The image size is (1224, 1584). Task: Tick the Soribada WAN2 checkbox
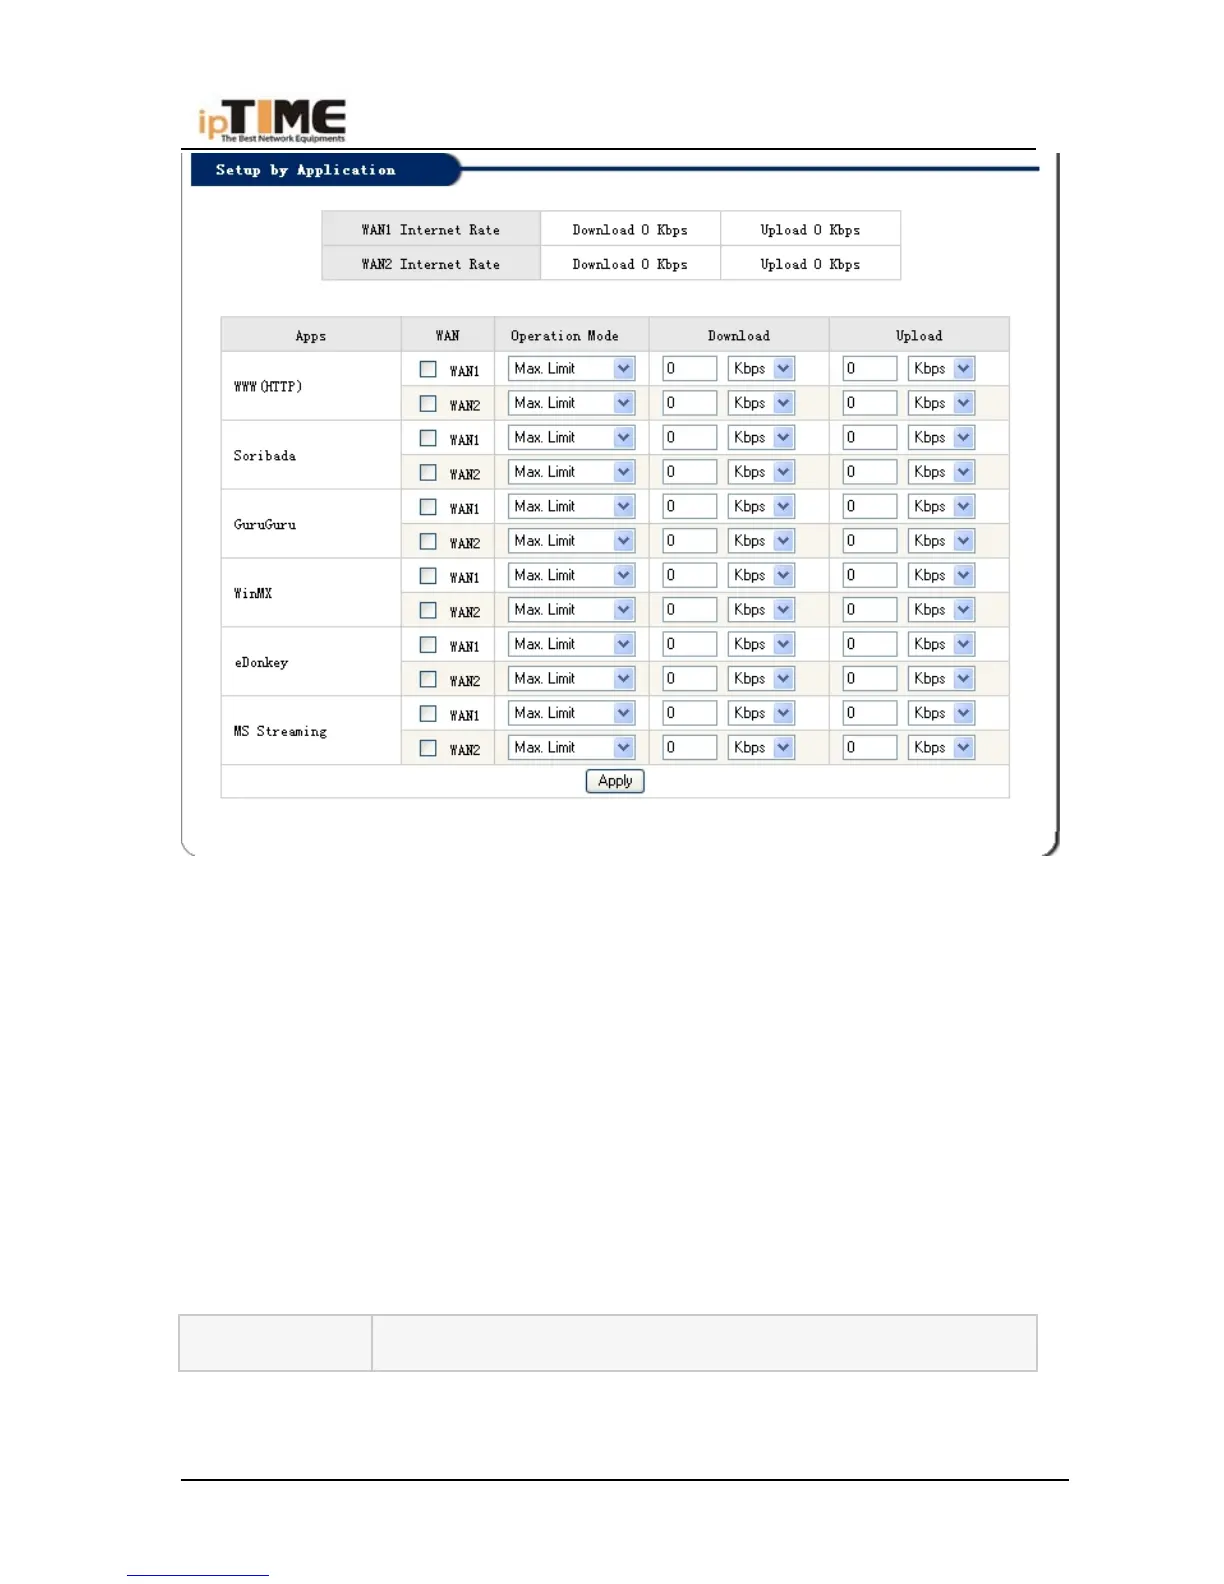[x=428, y=472]
